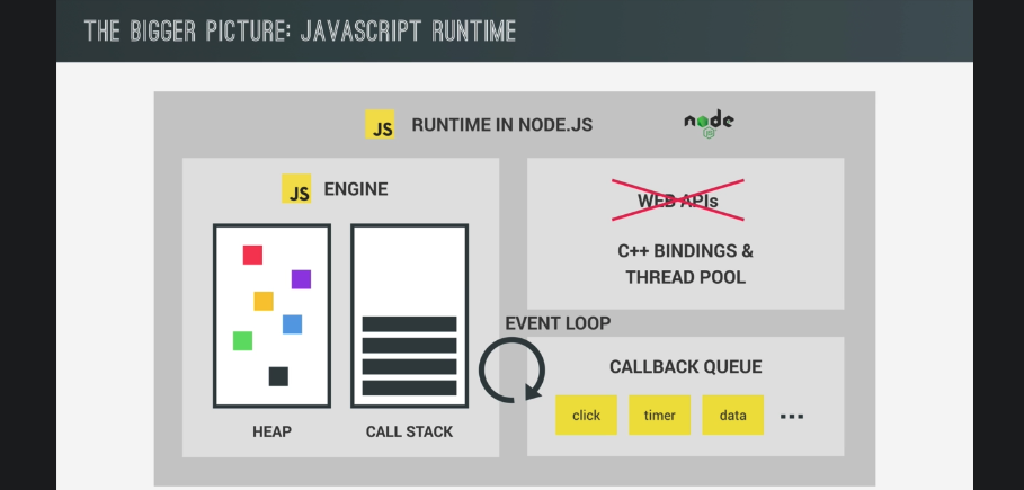
Task: Select the yellow 'data' callback box
Action: 733,415
